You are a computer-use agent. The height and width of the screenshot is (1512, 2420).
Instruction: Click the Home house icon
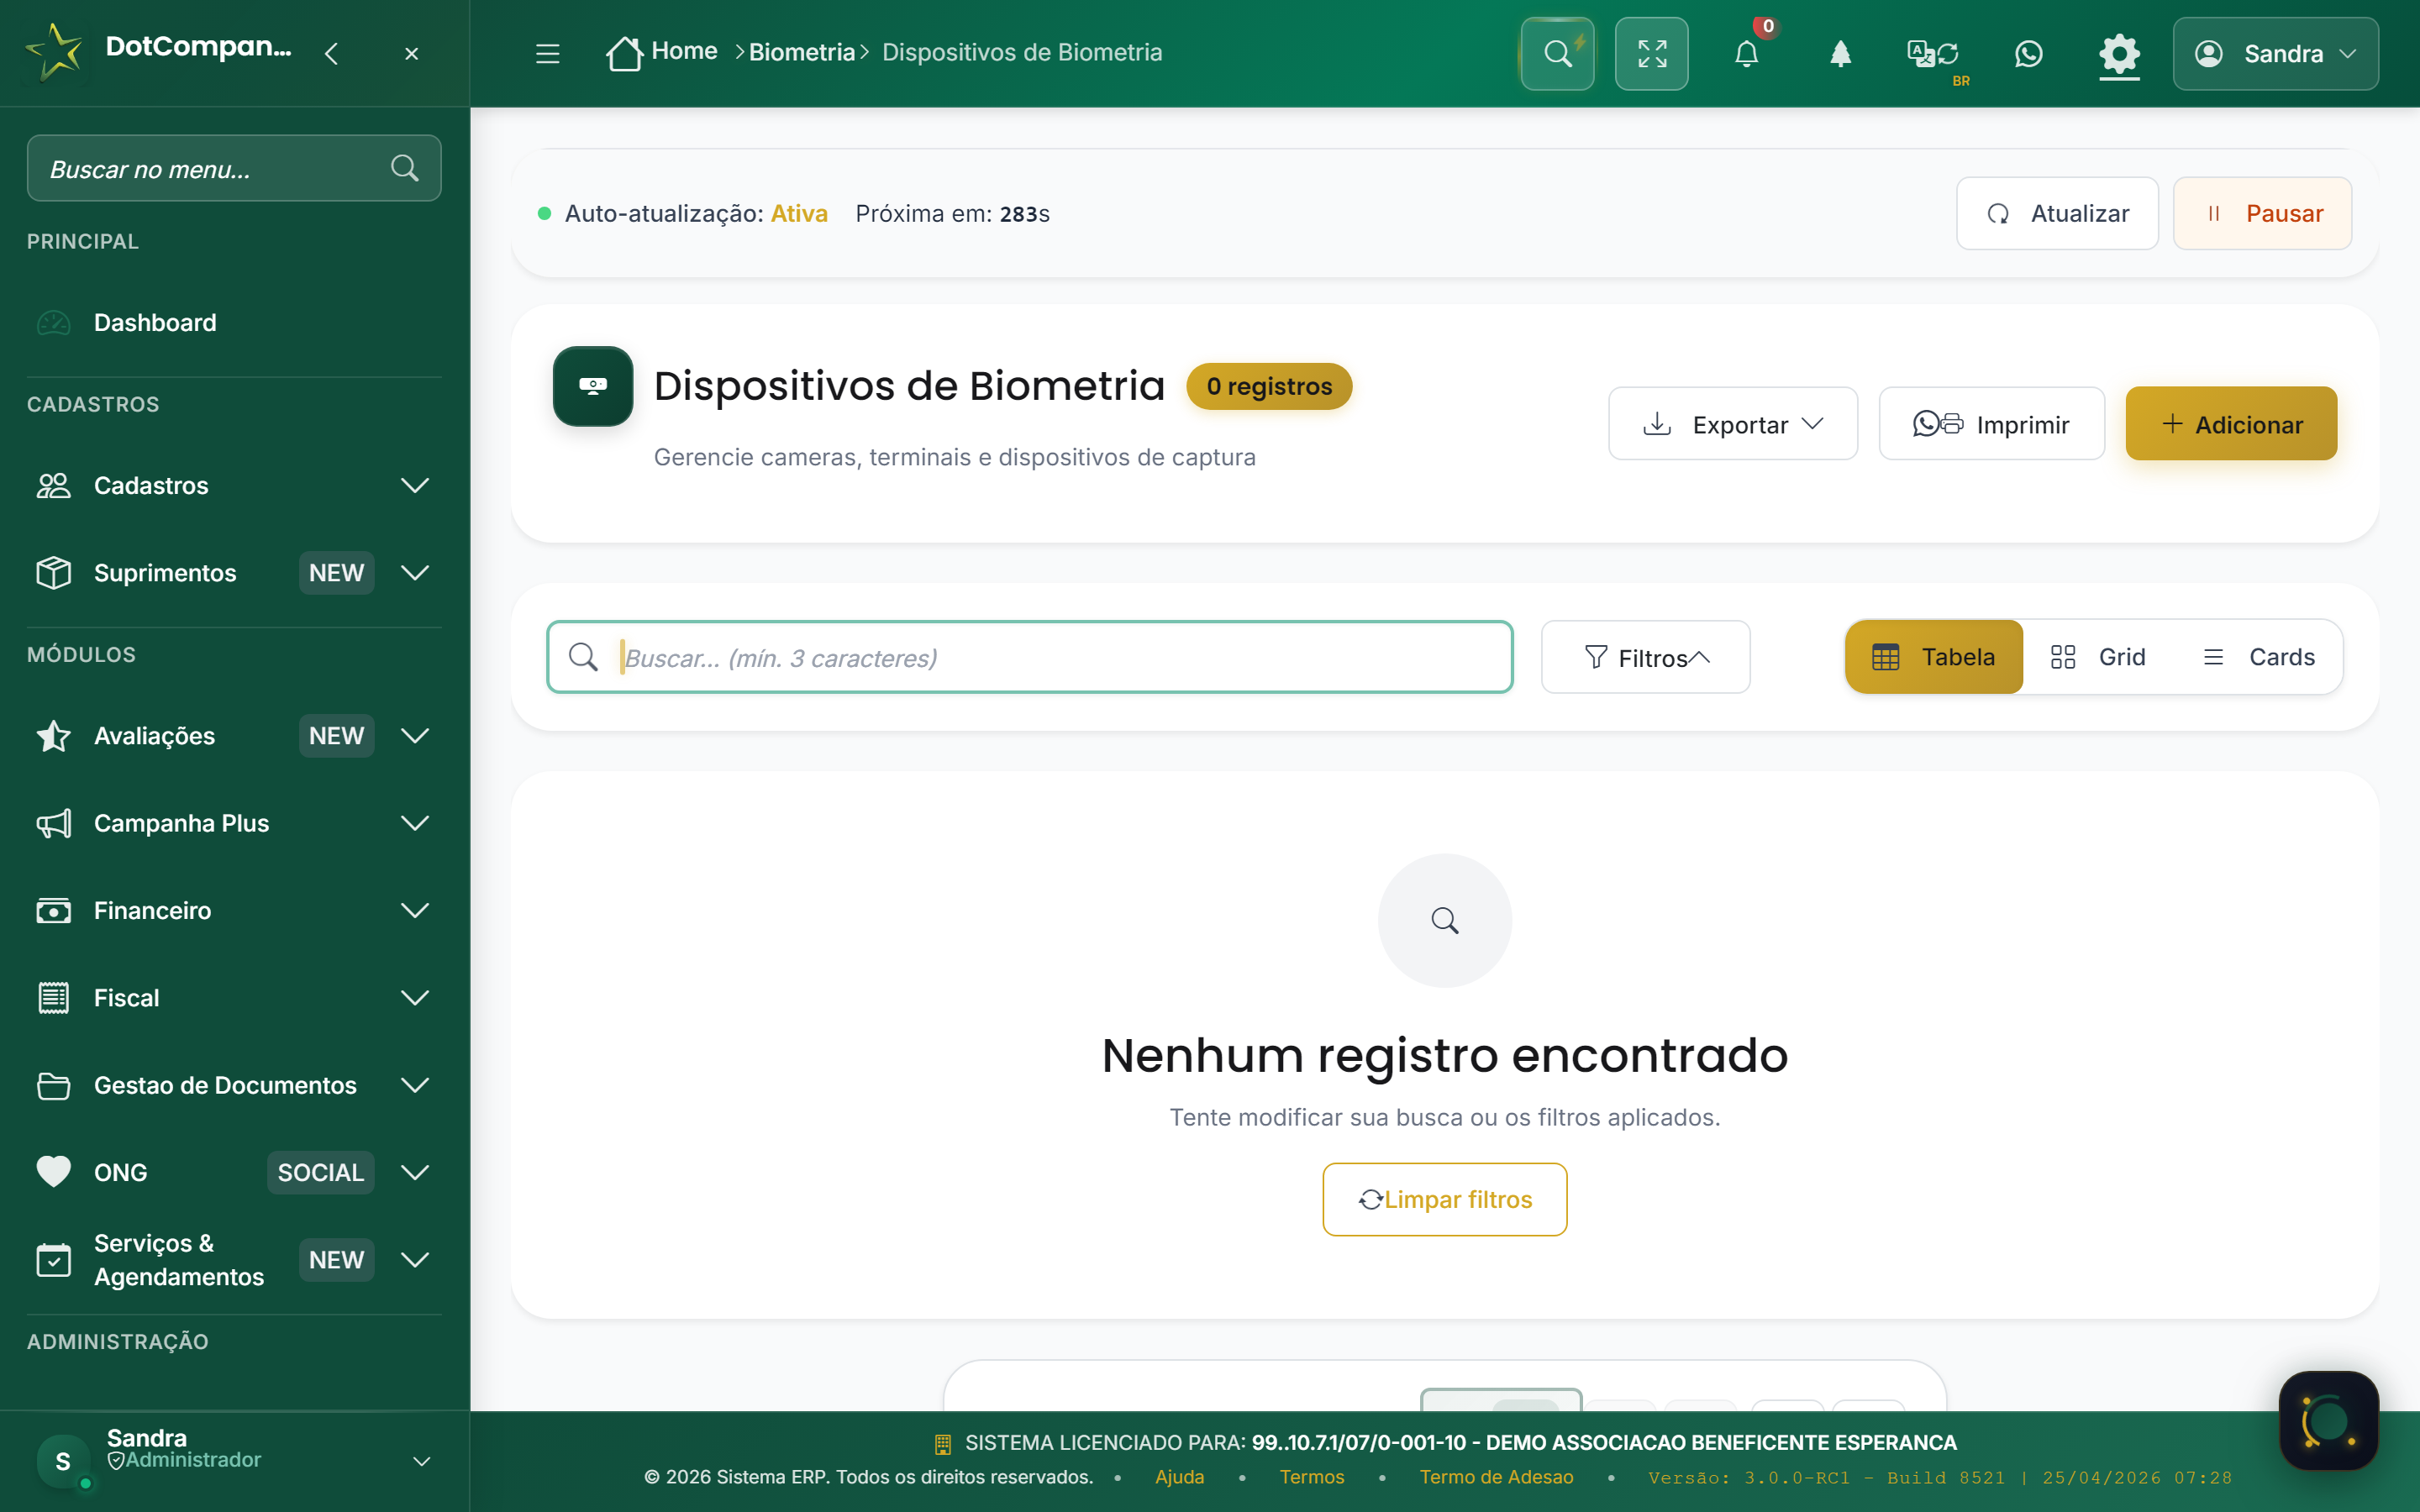point(624,53)
